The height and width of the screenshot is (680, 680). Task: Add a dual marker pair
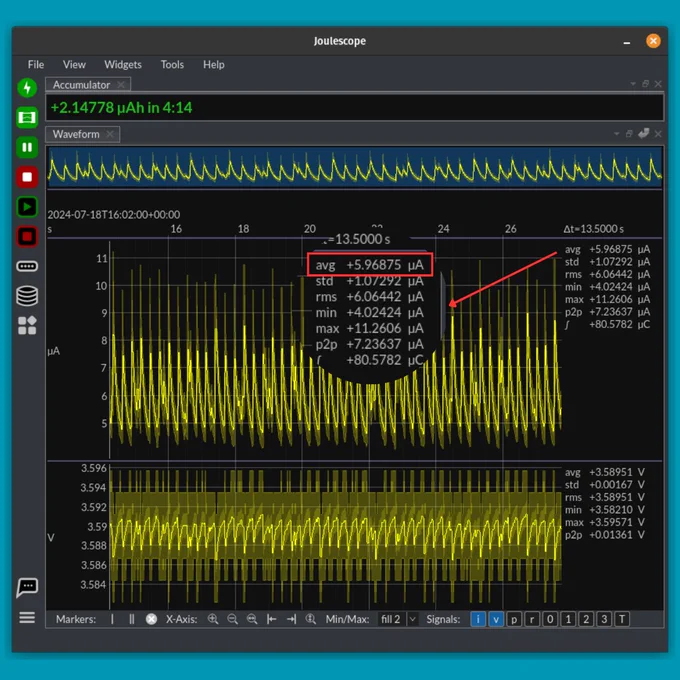point(131,619)
